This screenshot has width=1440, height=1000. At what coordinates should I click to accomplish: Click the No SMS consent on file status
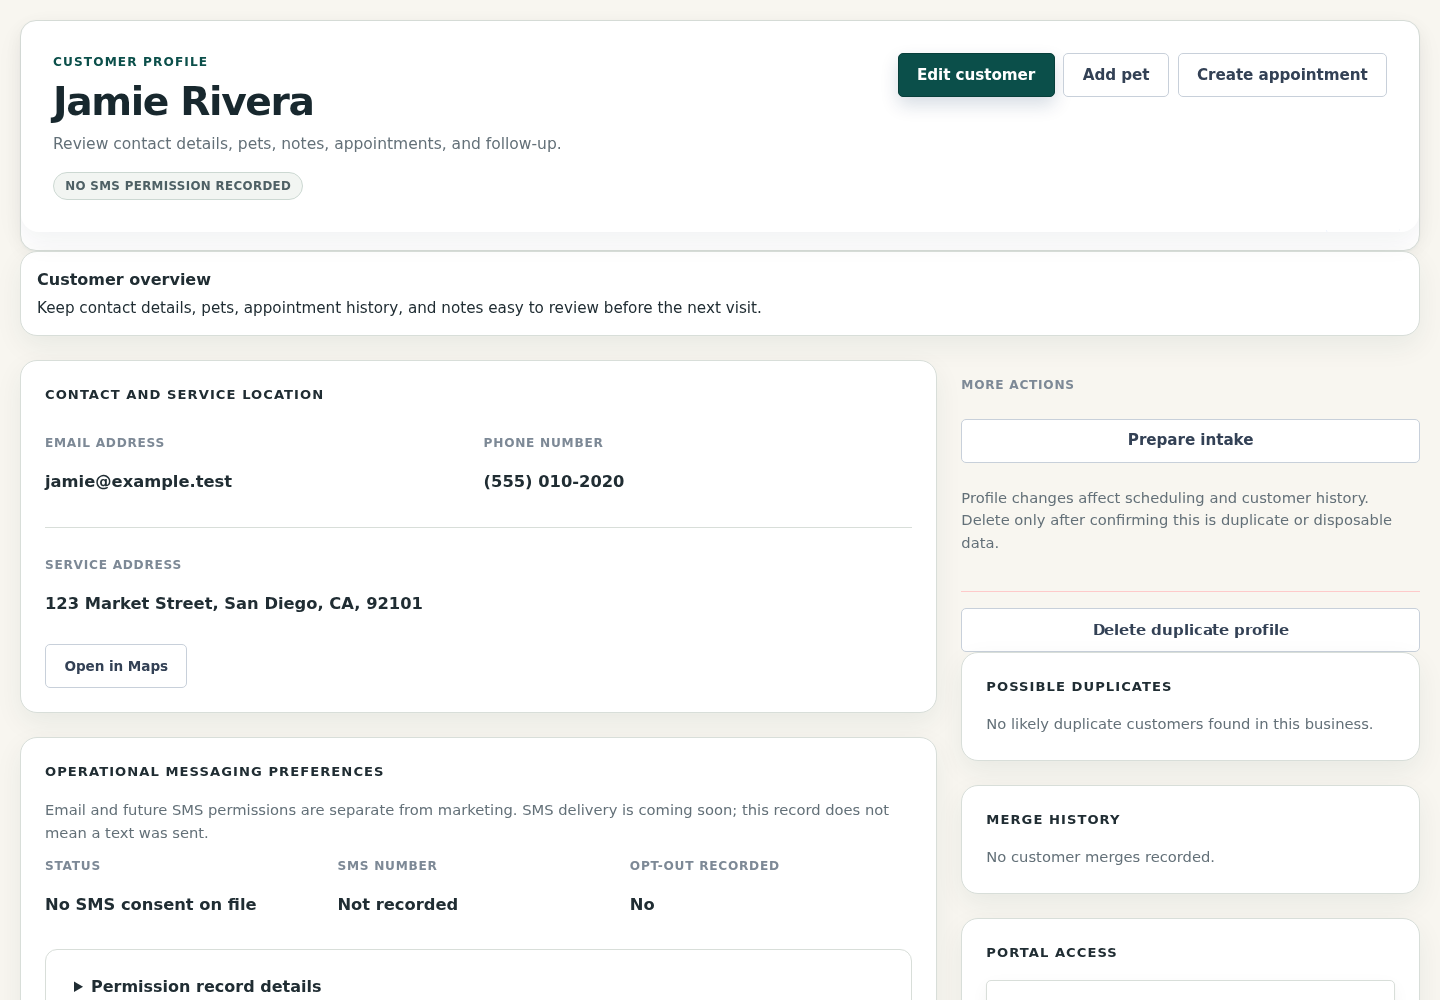[x=151, y=905]
